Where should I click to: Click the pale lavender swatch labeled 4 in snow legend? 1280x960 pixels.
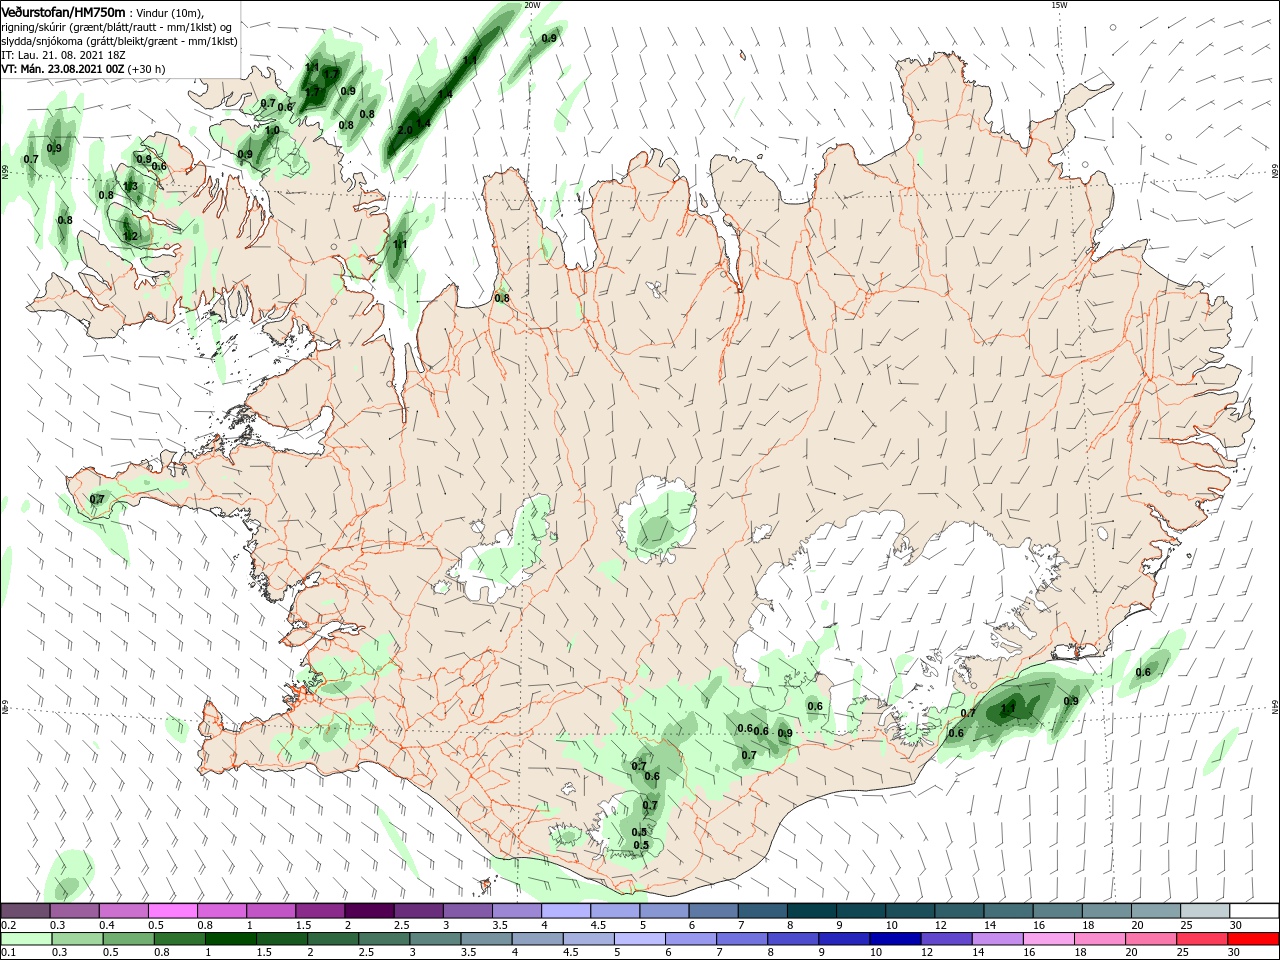(x=565, y=910)
